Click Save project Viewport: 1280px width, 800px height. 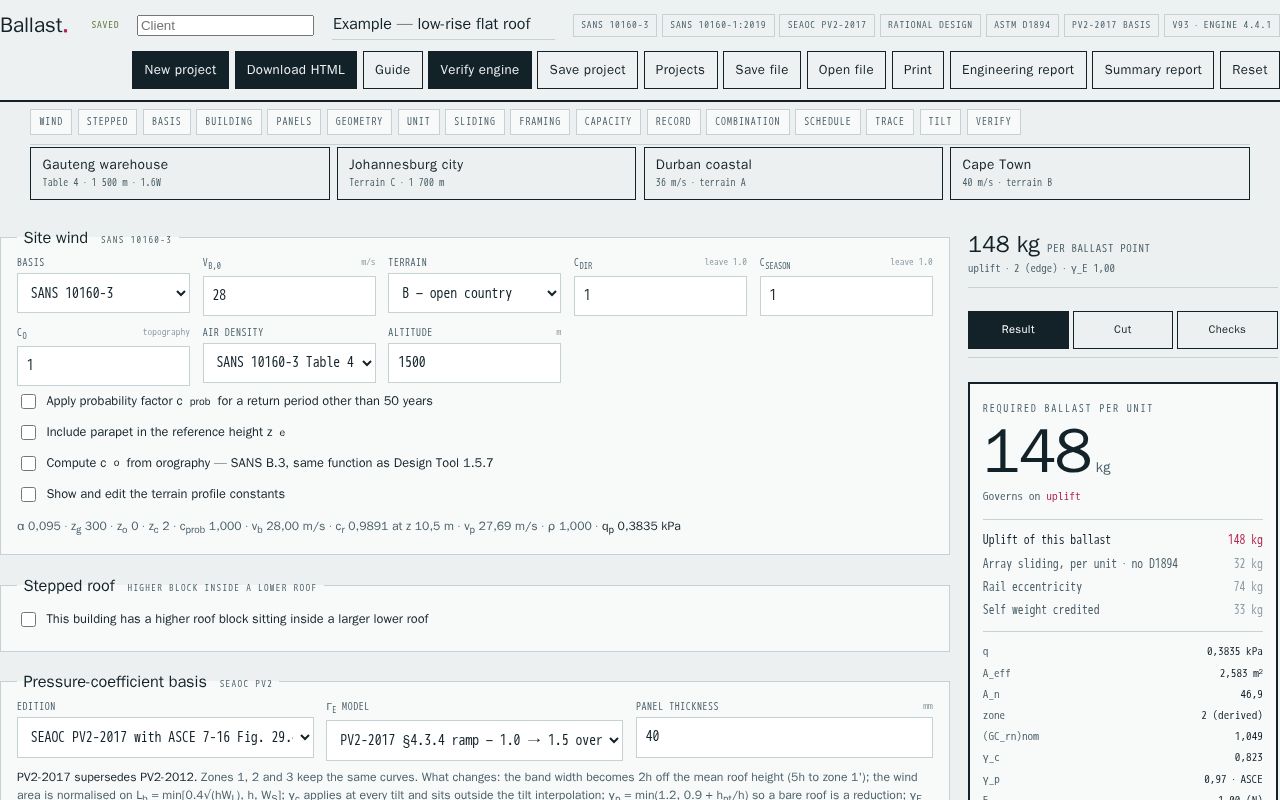[x=588, y=70]
